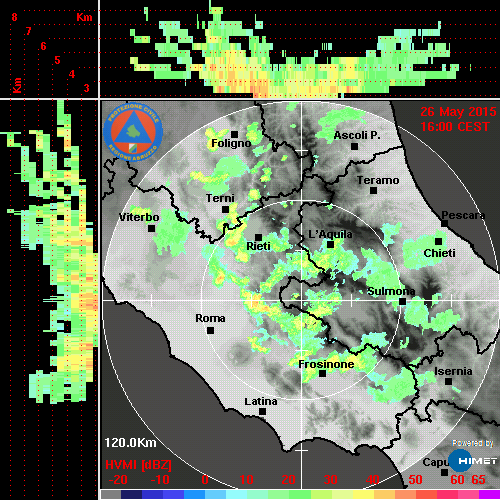Click the Viterbo city marker square
The width and height of the screenshot is (500, 500).
click(x=151, y=229)
